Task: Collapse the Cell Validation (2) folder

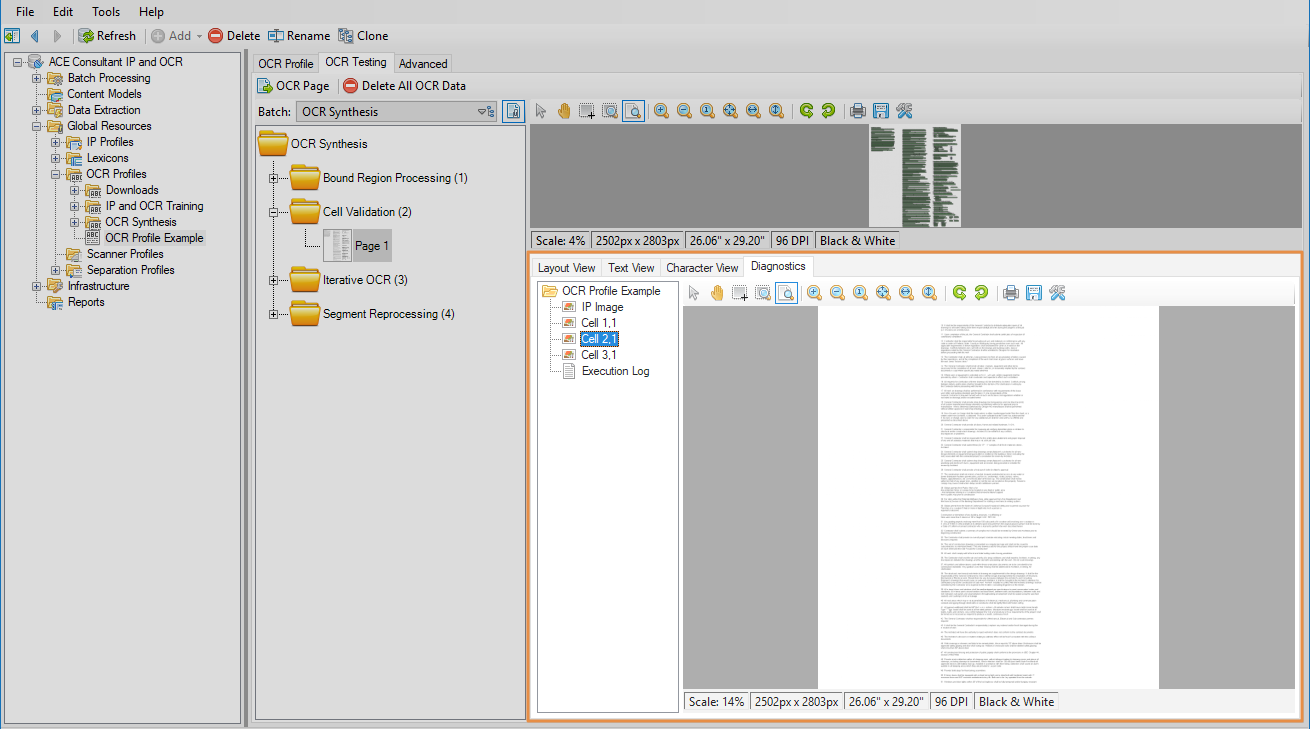Action: [x=272, y=212]
